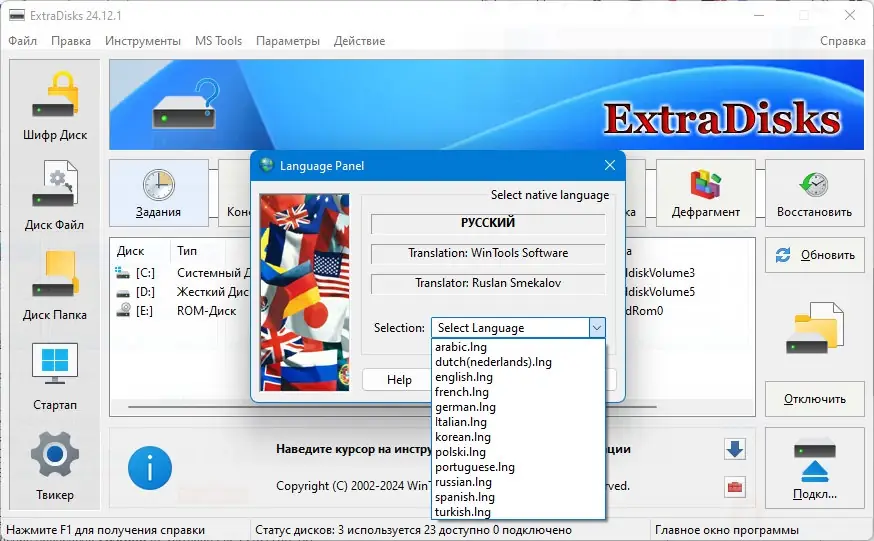Image resolution: width=874 pixels, height=541 pixels.
Task: Click the blue down arrow icon
Action: coord(735,449)
